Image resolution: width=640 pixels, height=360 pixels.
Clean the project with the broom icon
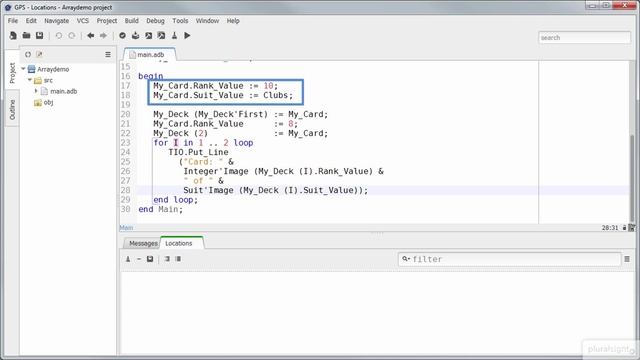click(x=174, y=36)
